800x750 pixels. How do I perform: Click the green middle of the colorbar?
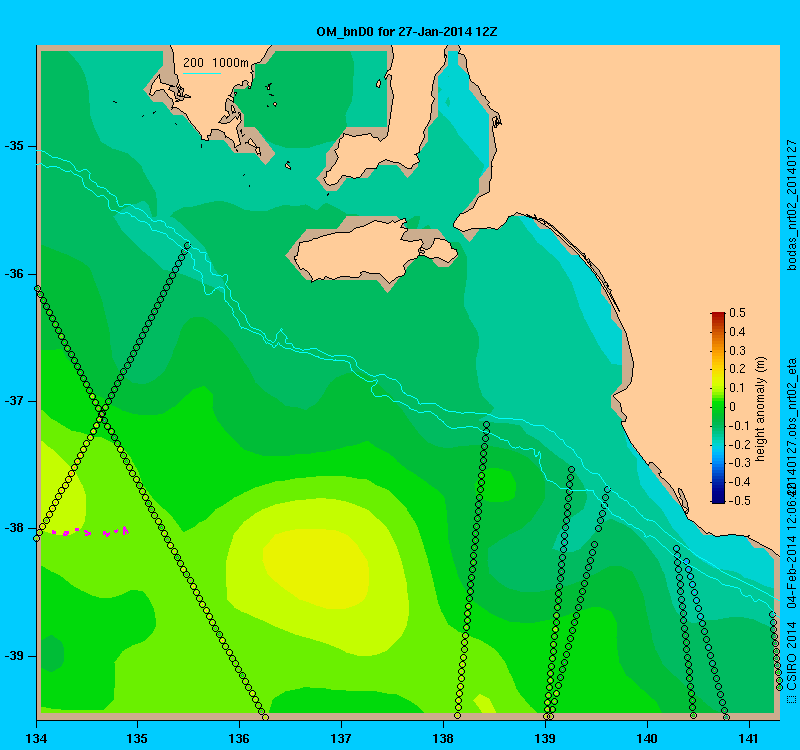[x=718, y=407]
